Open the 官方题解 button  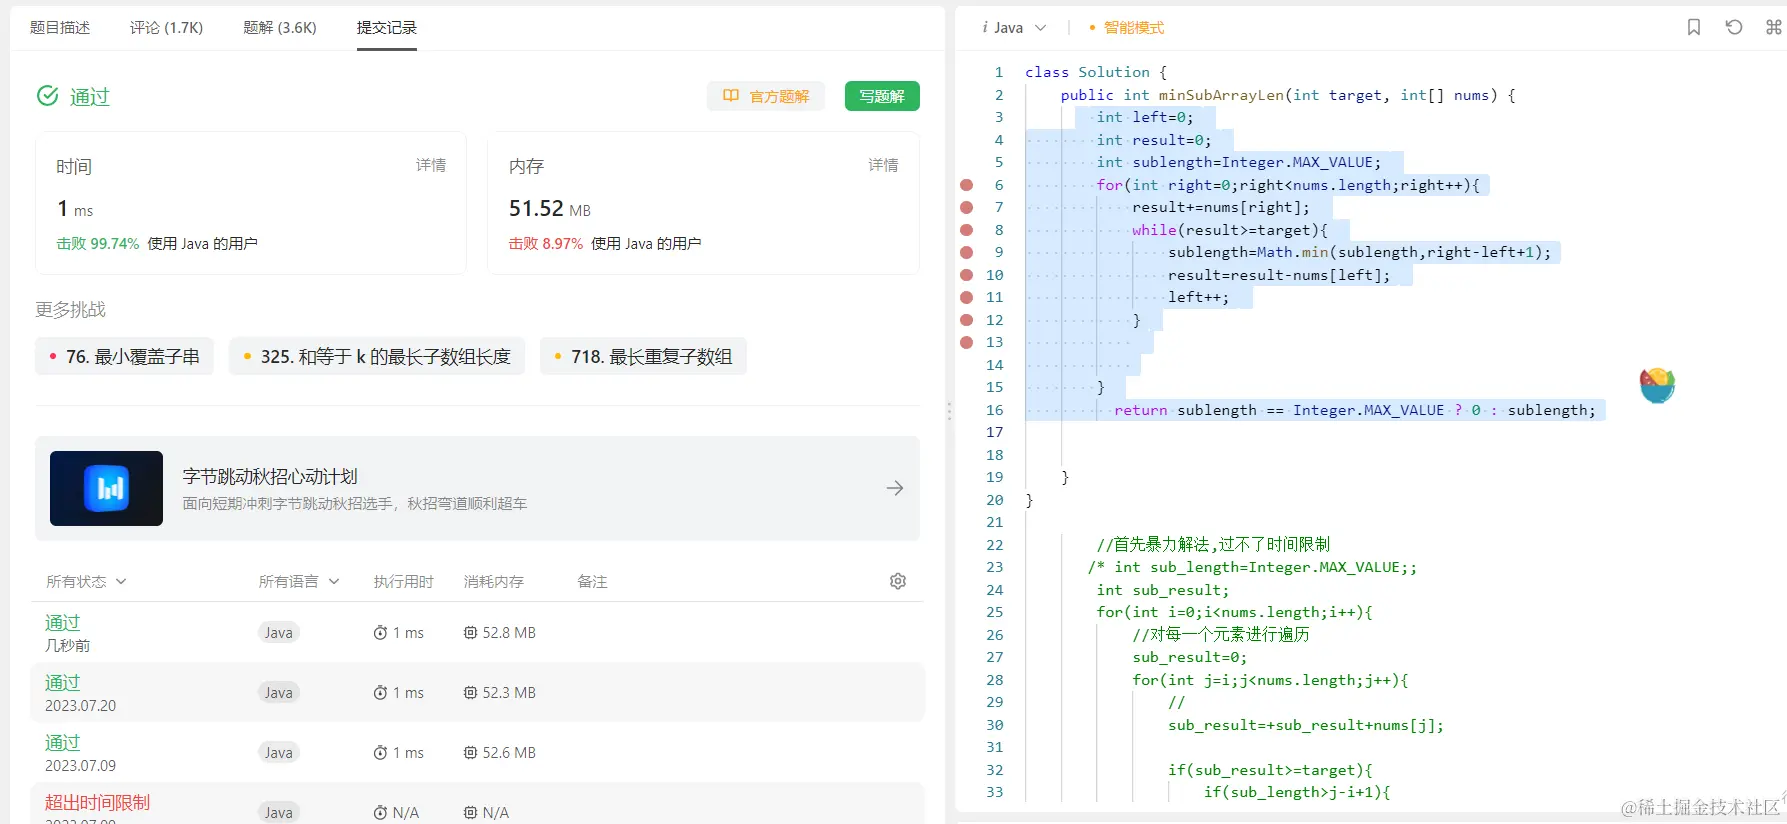coord(766,96)
